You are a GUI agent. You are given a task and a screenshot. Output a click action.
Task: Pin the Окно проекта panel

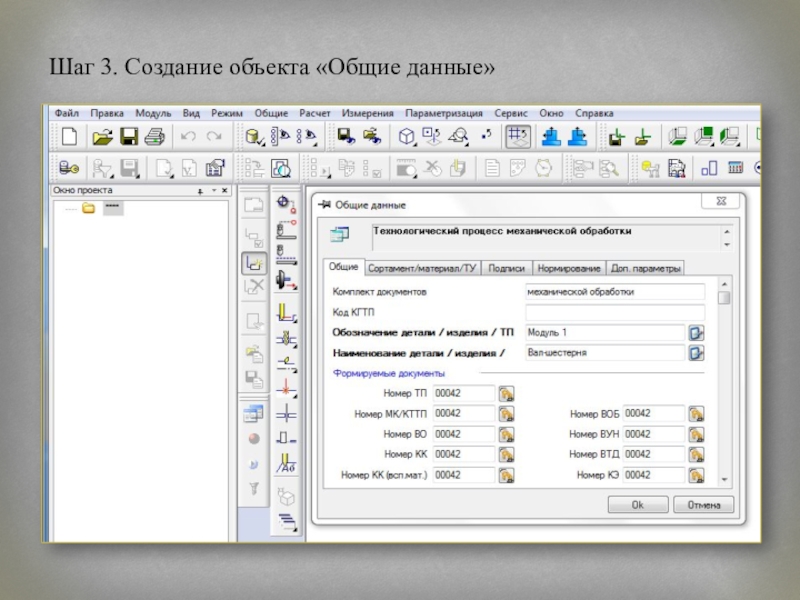[x=200, y=190]
